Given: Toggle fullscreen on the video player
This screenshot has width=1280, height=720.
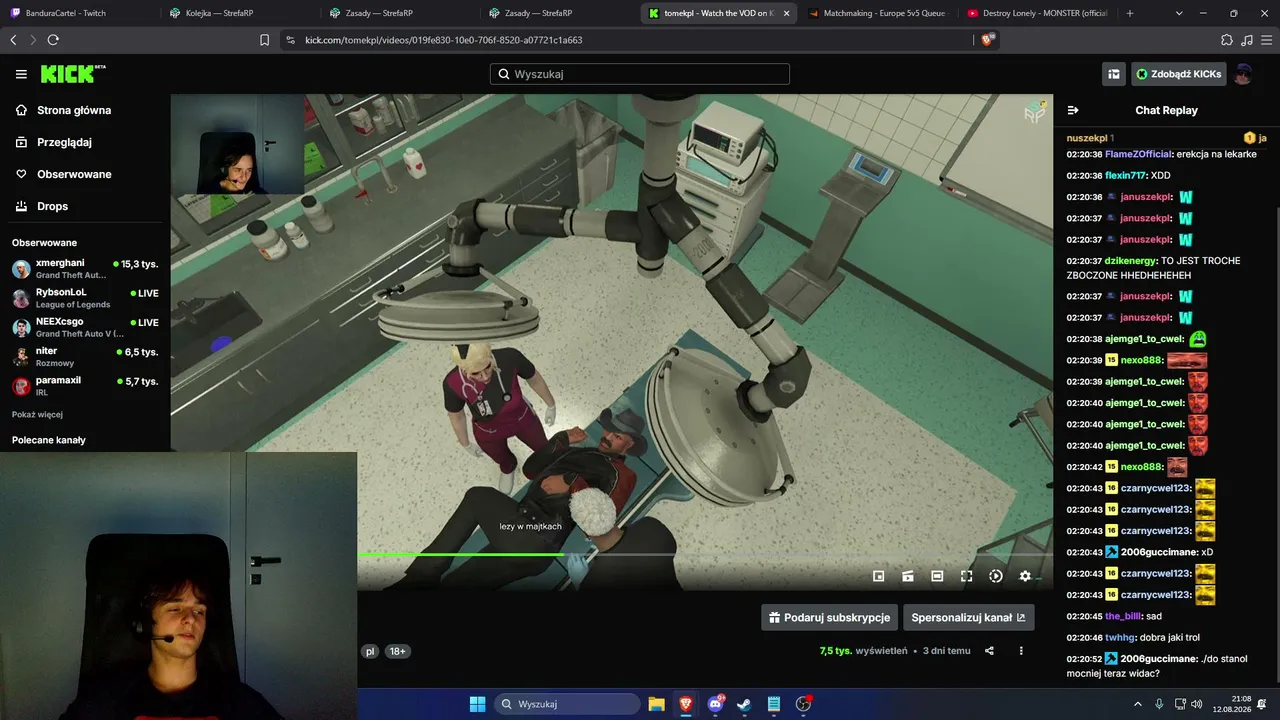Looking at the screenshot, I should point(966,576).
